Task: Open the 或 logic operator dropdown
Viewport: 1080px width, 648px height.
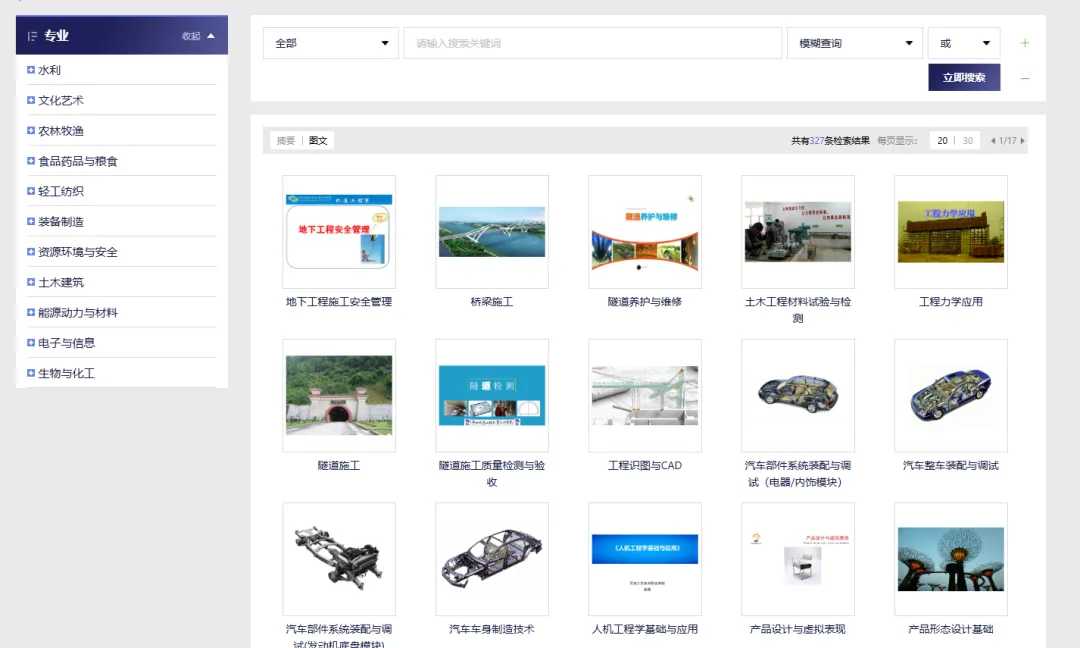Action: [964, 43]
